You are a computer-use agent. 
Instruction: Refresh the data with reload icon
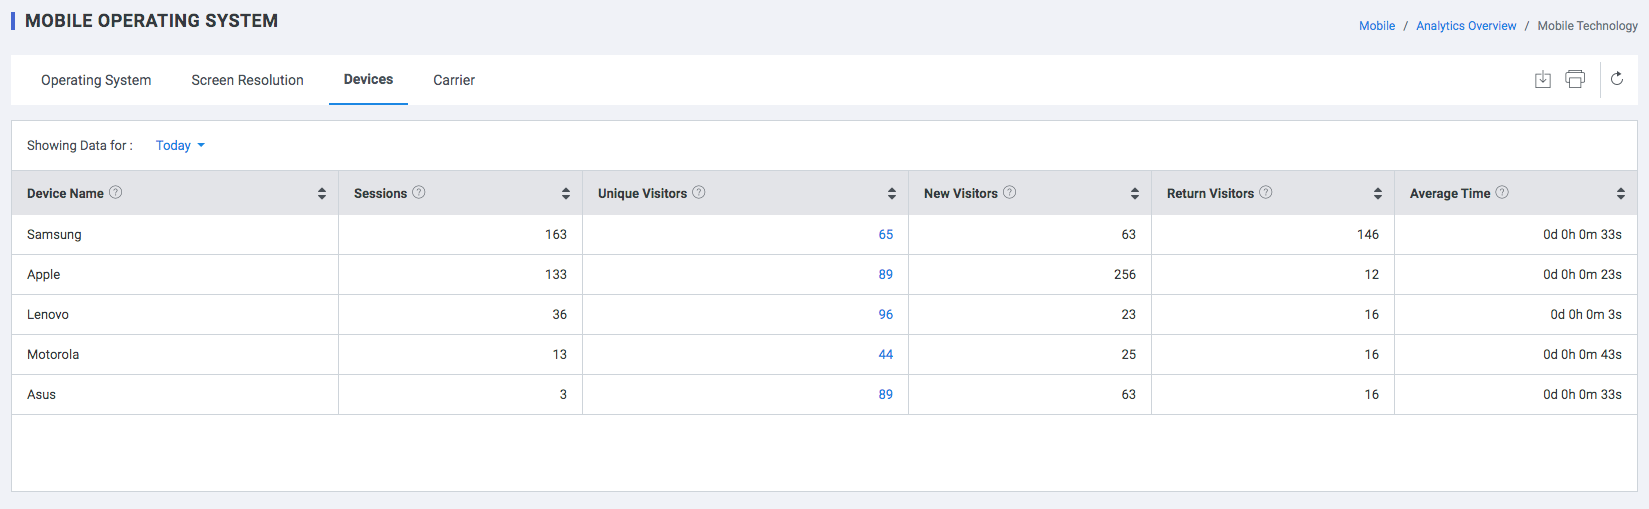1617,79
